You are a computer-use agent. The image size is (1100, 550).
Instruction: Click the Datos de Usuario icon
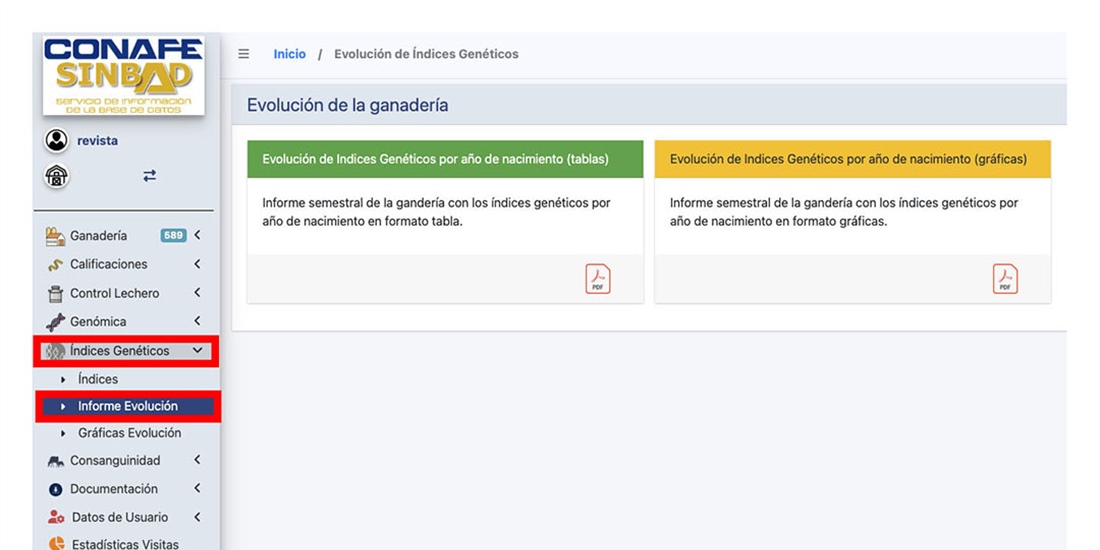tap(55, 517)
